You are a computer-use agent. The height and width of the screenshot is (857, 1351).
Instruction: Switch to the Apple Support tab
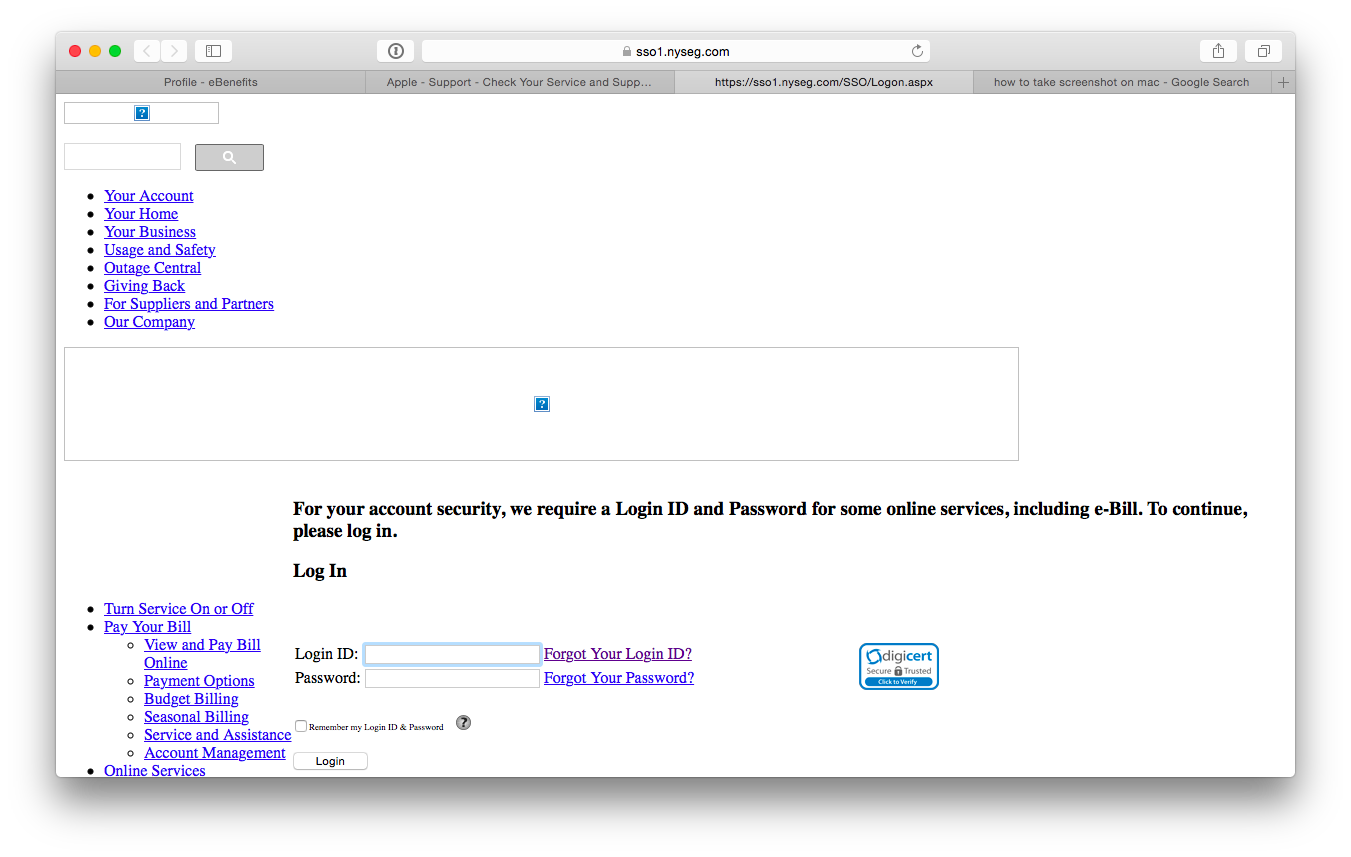[x=520, y=82]
